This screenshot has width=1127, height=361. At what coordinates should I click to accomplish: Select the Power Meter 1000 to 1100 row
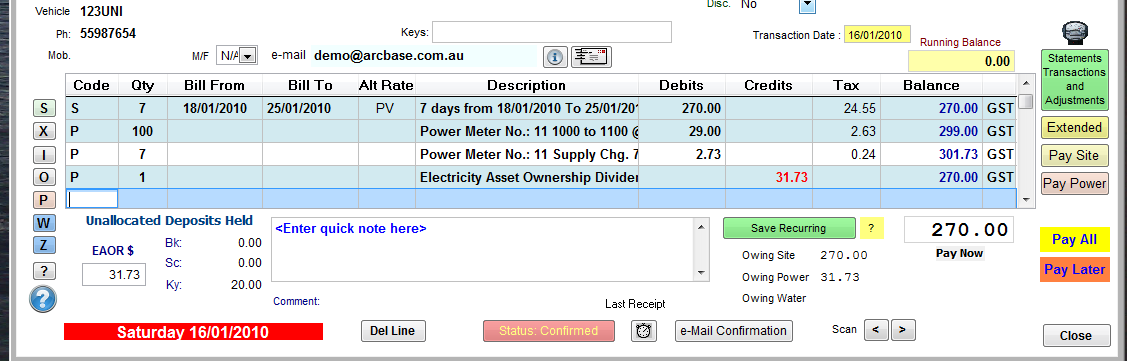pos(540,132)
